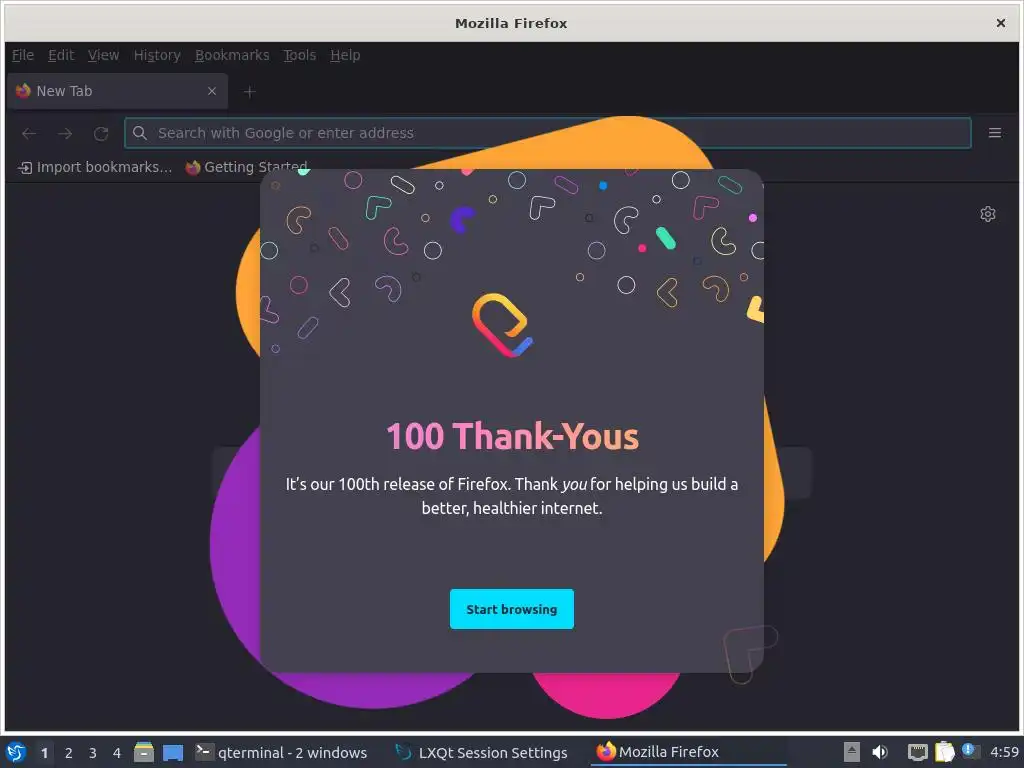Viewport: 1024px width, 768px height.
Task: Click the removable media eject tray icon
Action: tap(851, 752)
